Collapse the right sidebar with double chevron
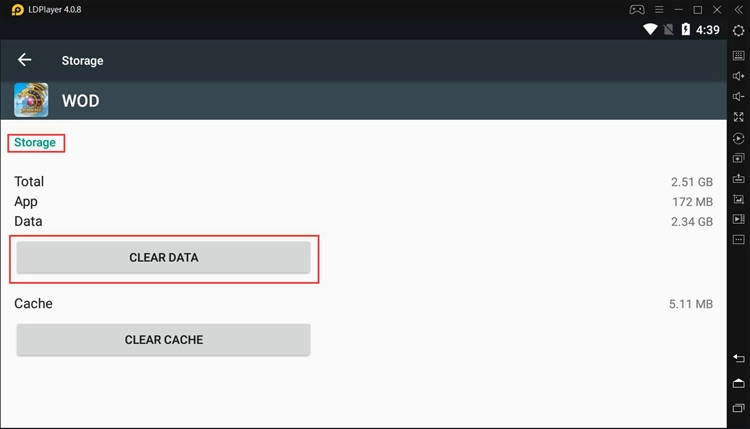This screenshot has height=429, width=750. click(x=738, y=9)
